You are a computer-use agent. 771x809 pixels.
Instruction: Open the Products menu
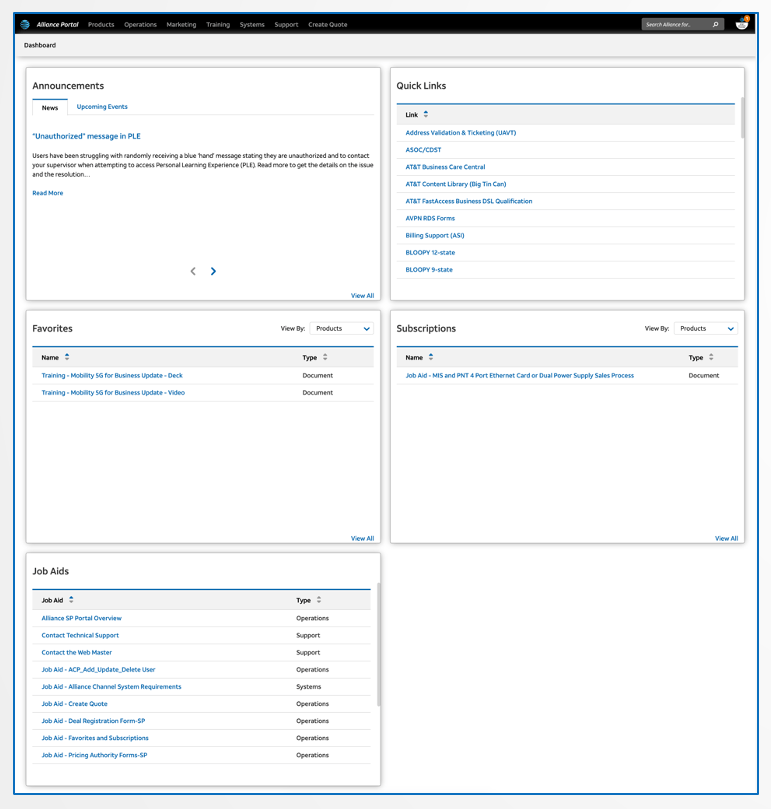tap(101, 24)
